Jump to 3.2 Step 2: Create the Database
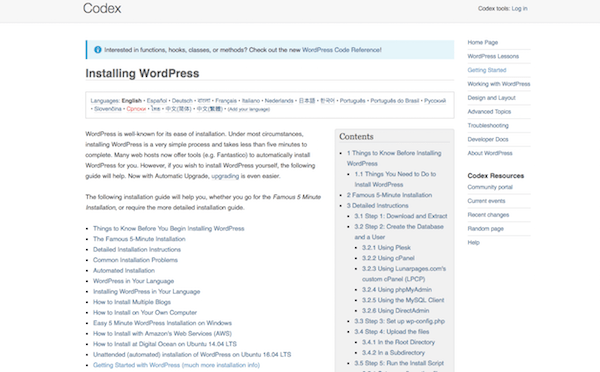Screen dimensions: 600x372 point(399,232)
